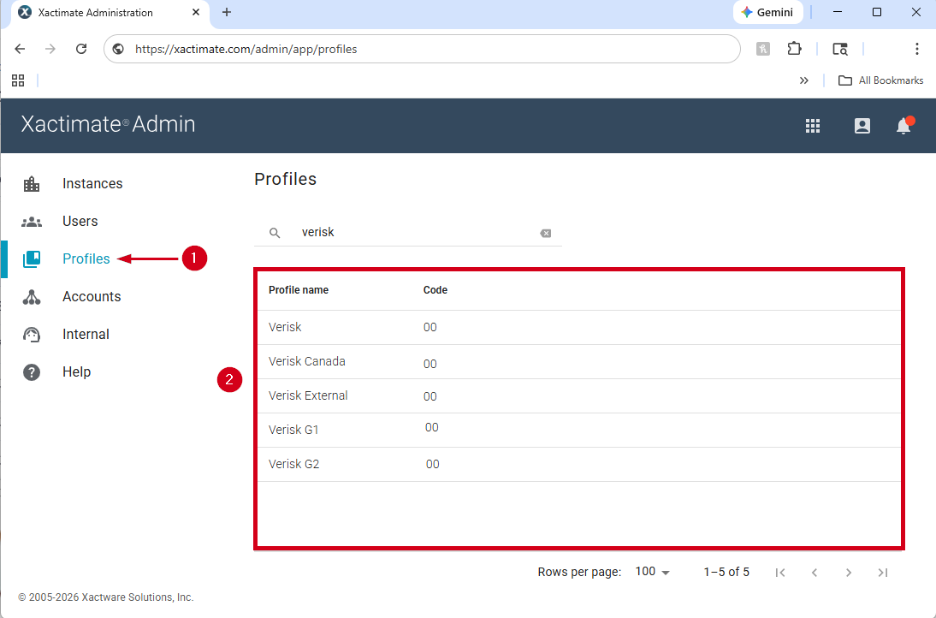Click the search magnifier icon
Image resolution: width=936 pixels, height=618 pixels.
pos(275,233)
